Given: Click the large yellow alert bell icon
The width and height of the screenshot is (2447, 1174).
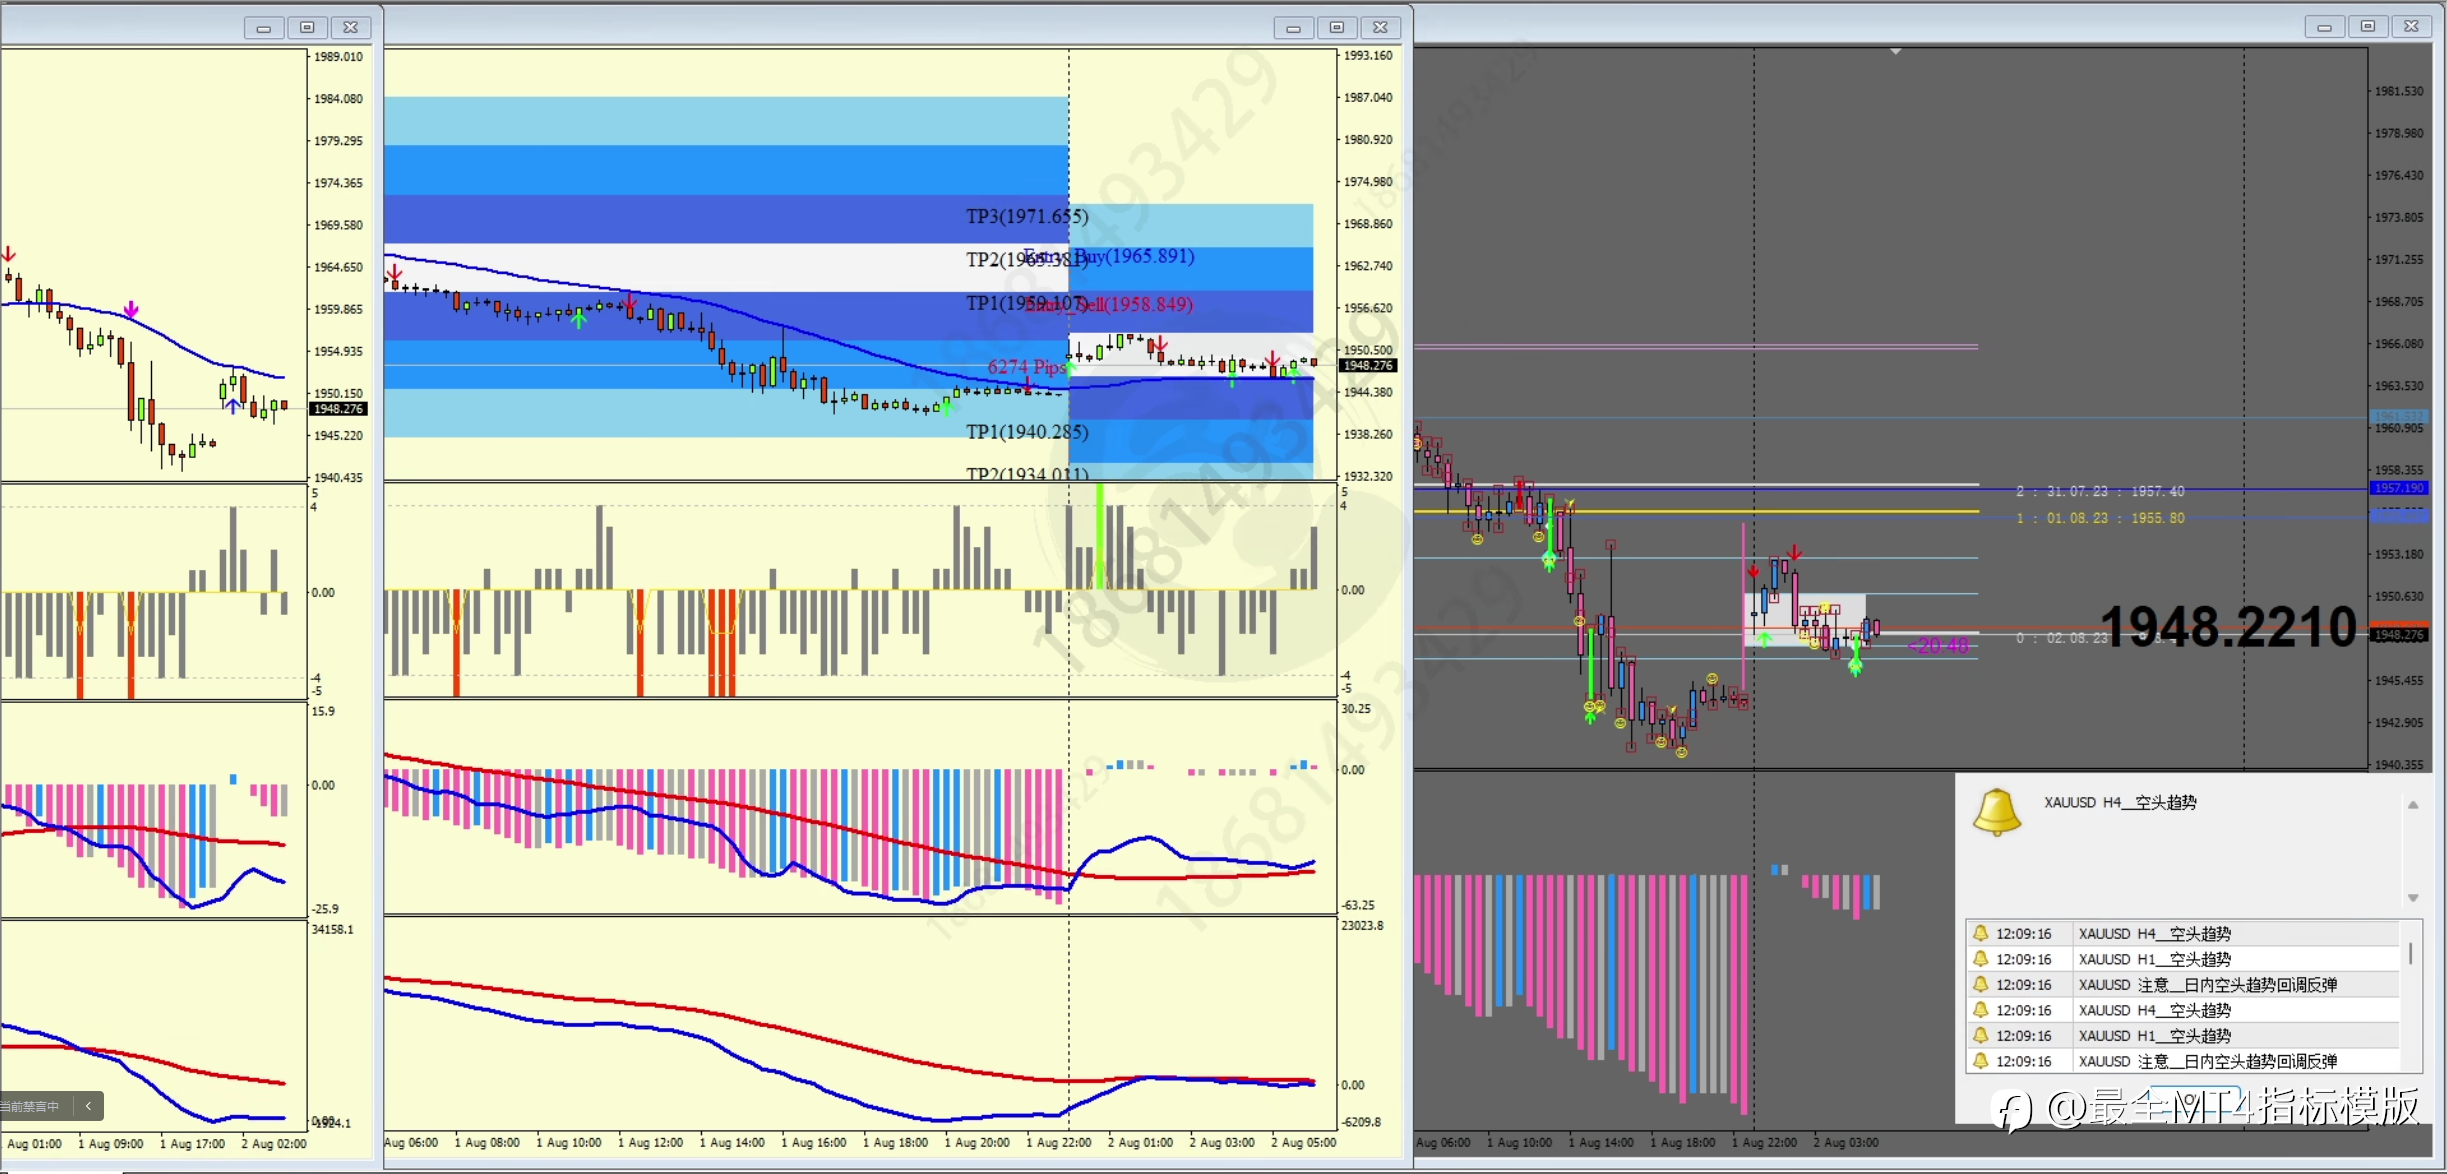Looking at the screenshot, I should click(x=1996, y=811).
